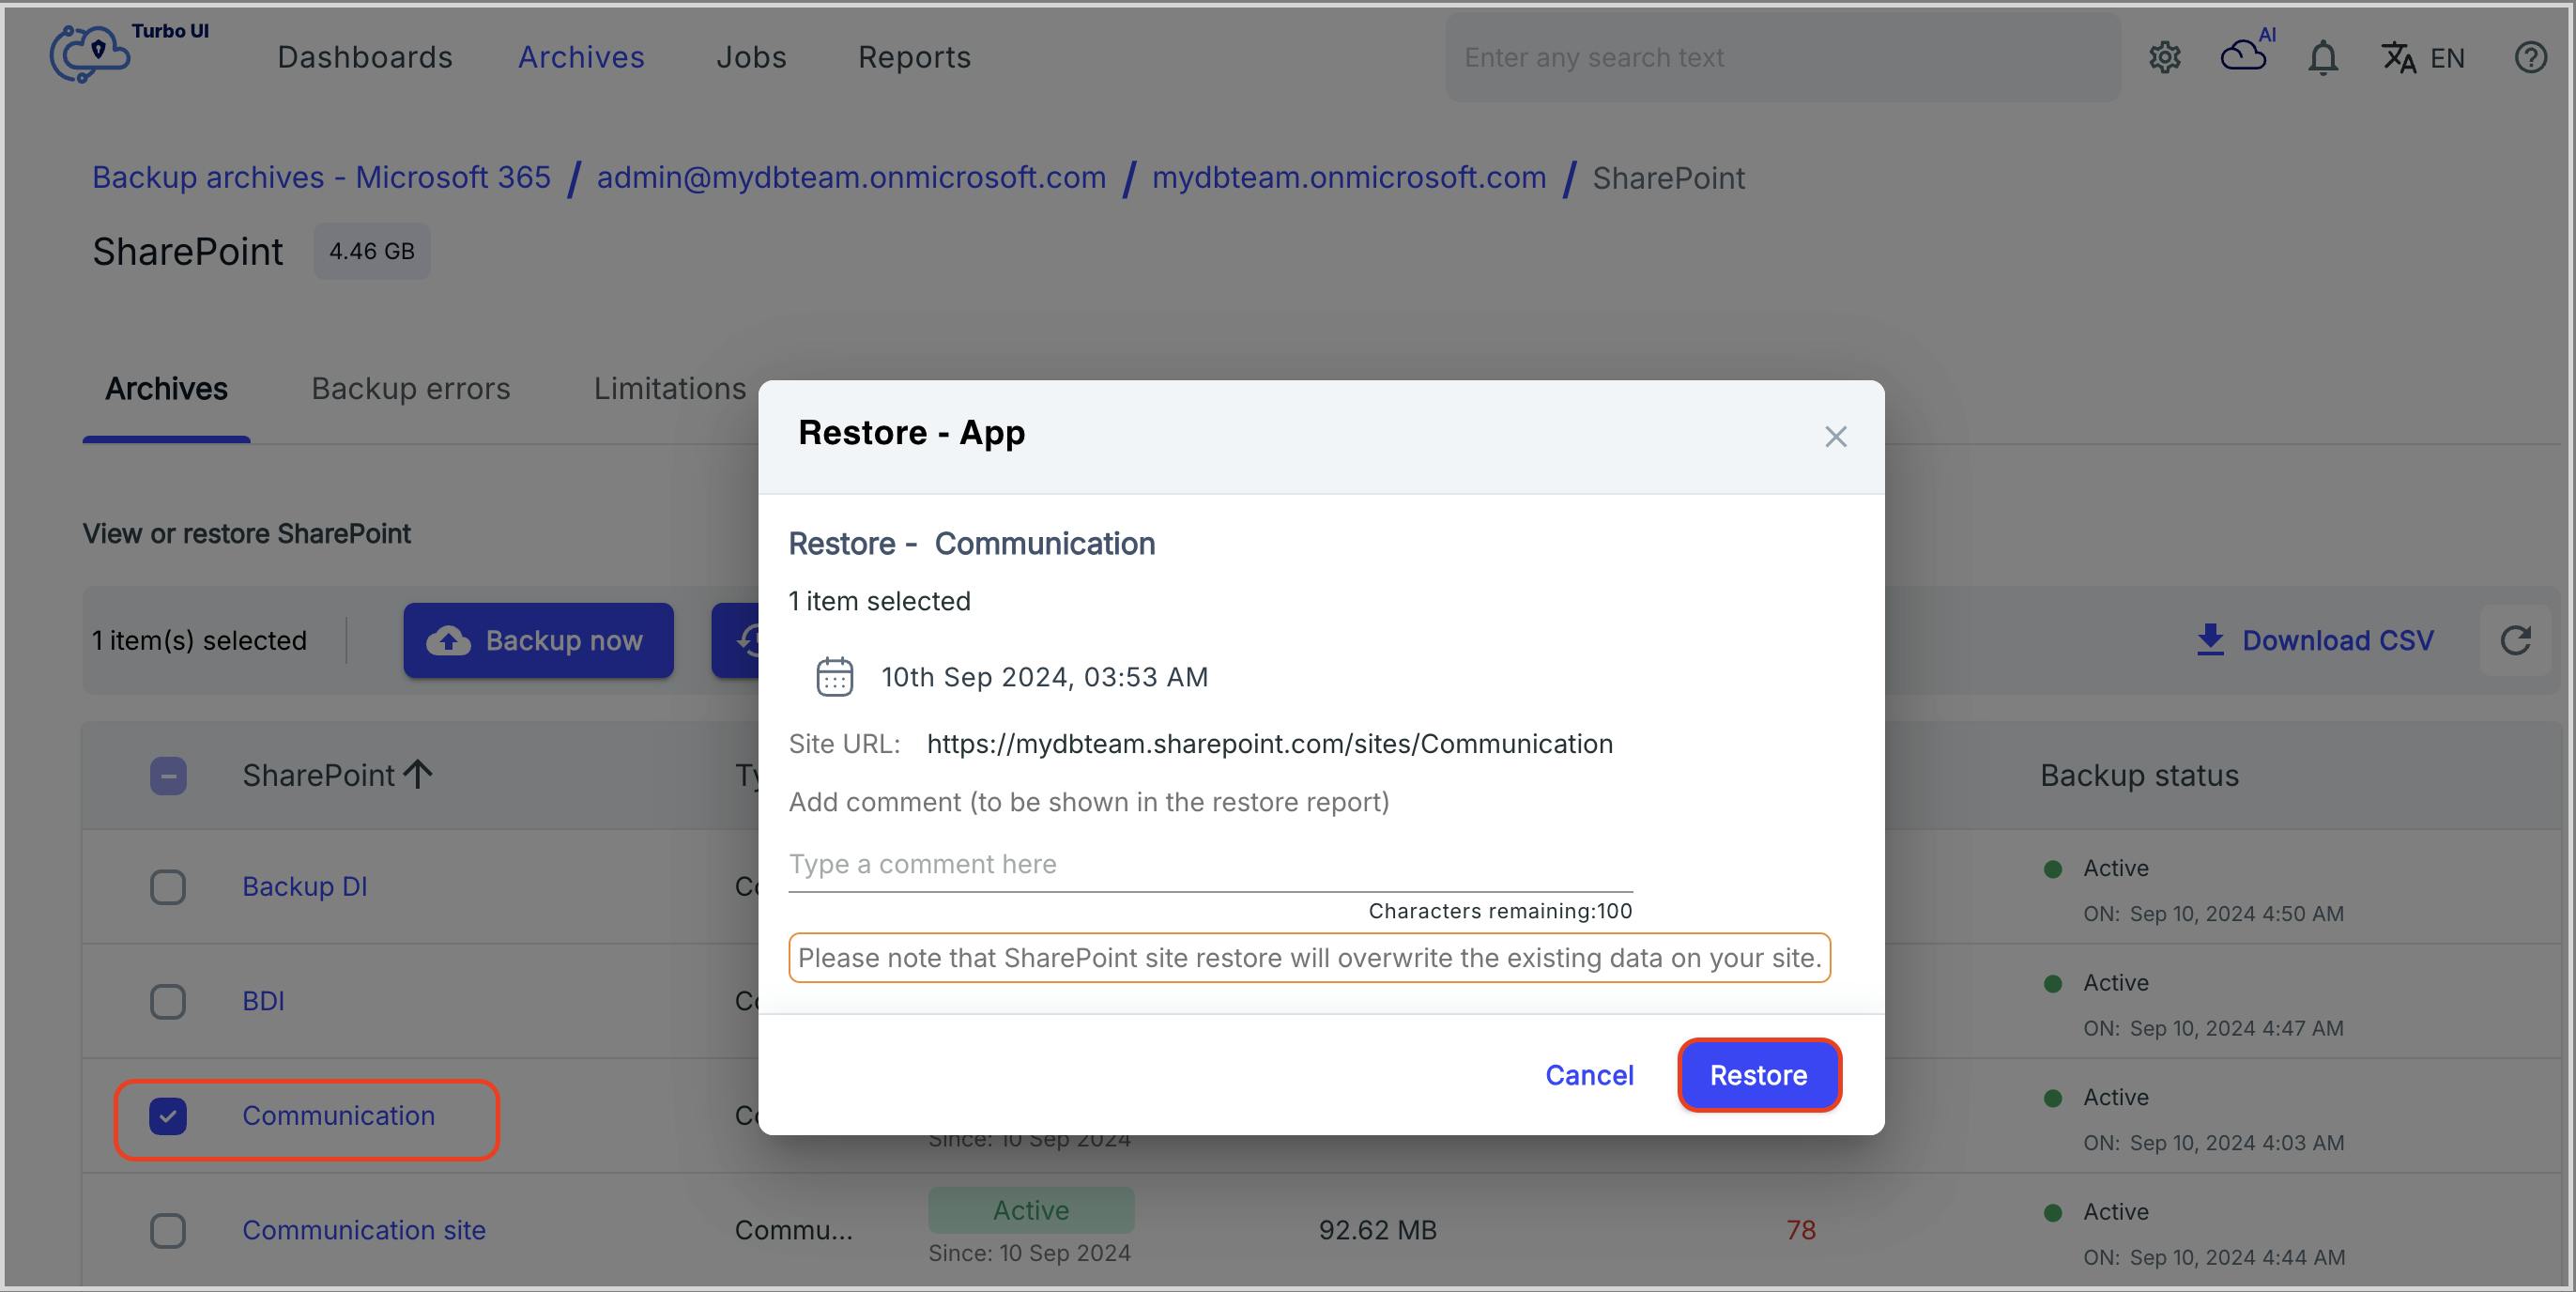
Task: Open the settings gear icon
Action: click(2164, 57)
